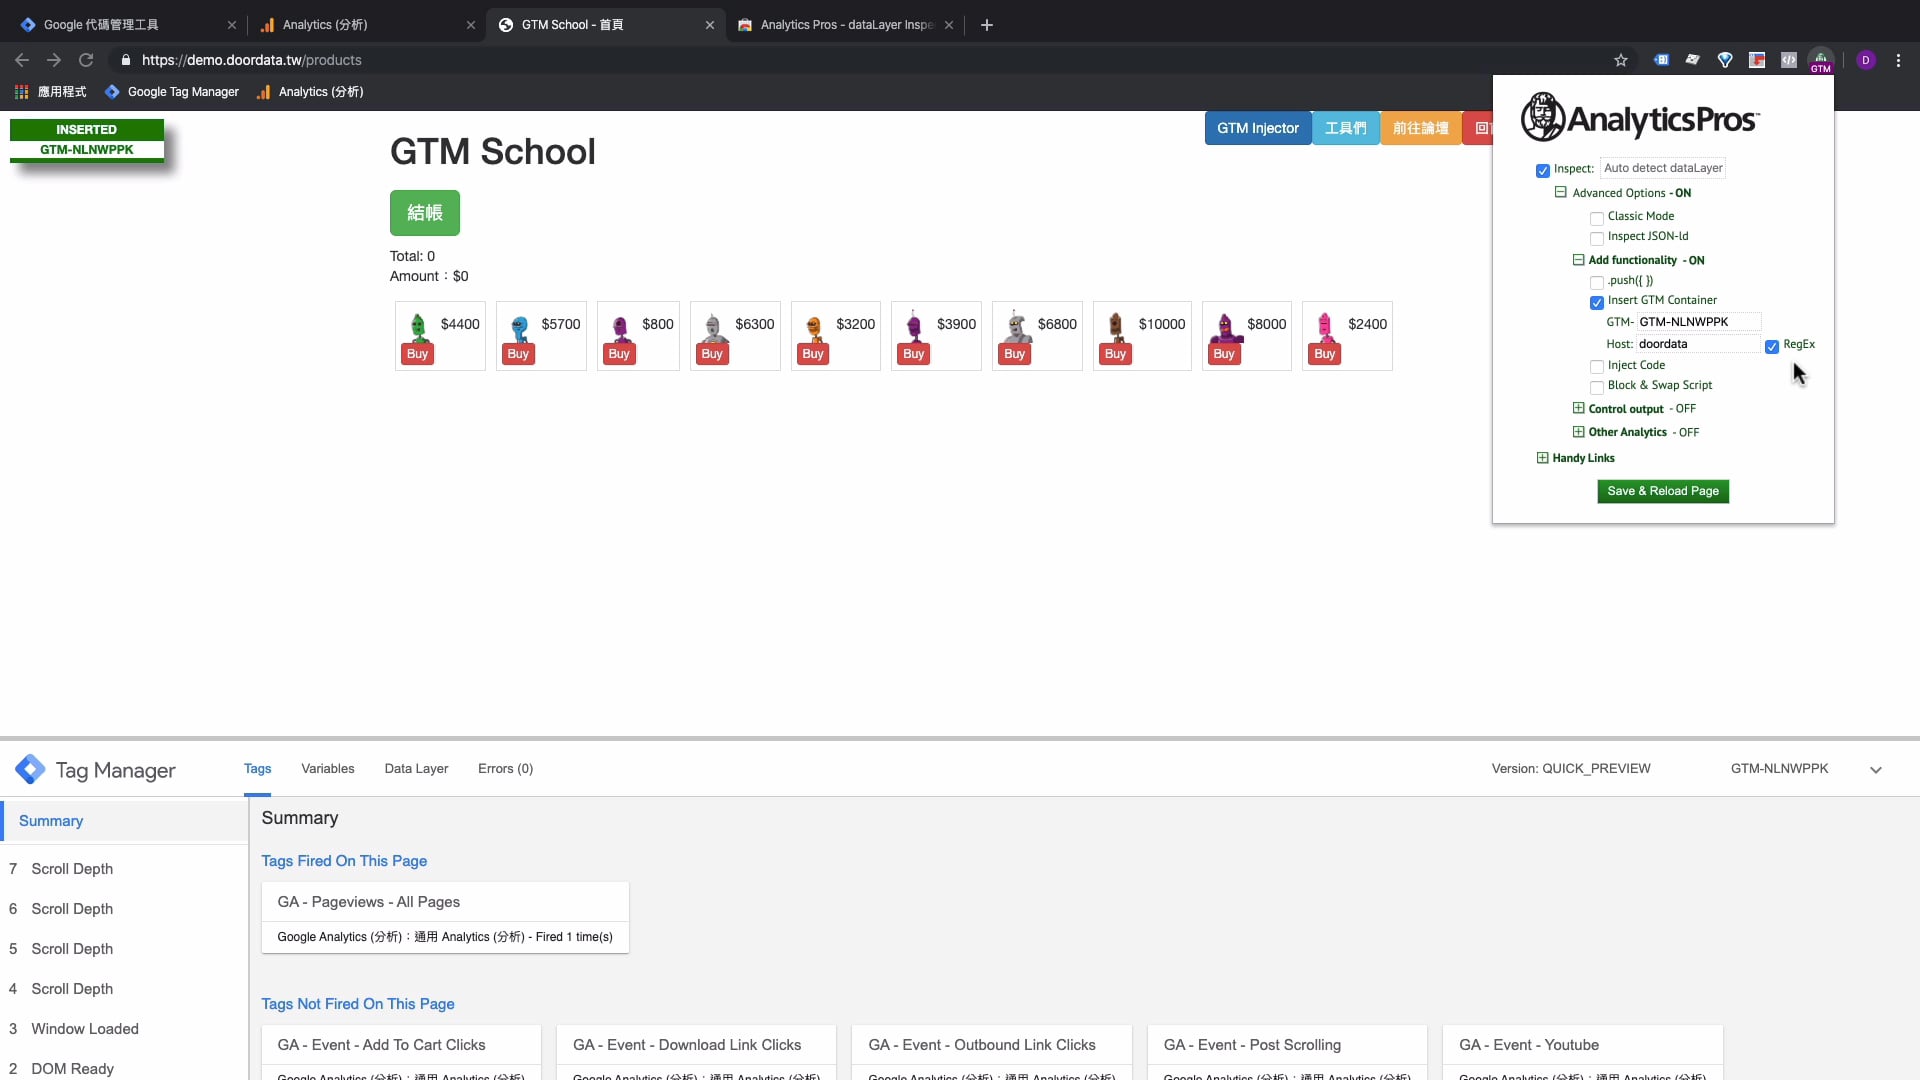
Task: Open Chrome three-dot menu
Action: [x=1898, y=60]
